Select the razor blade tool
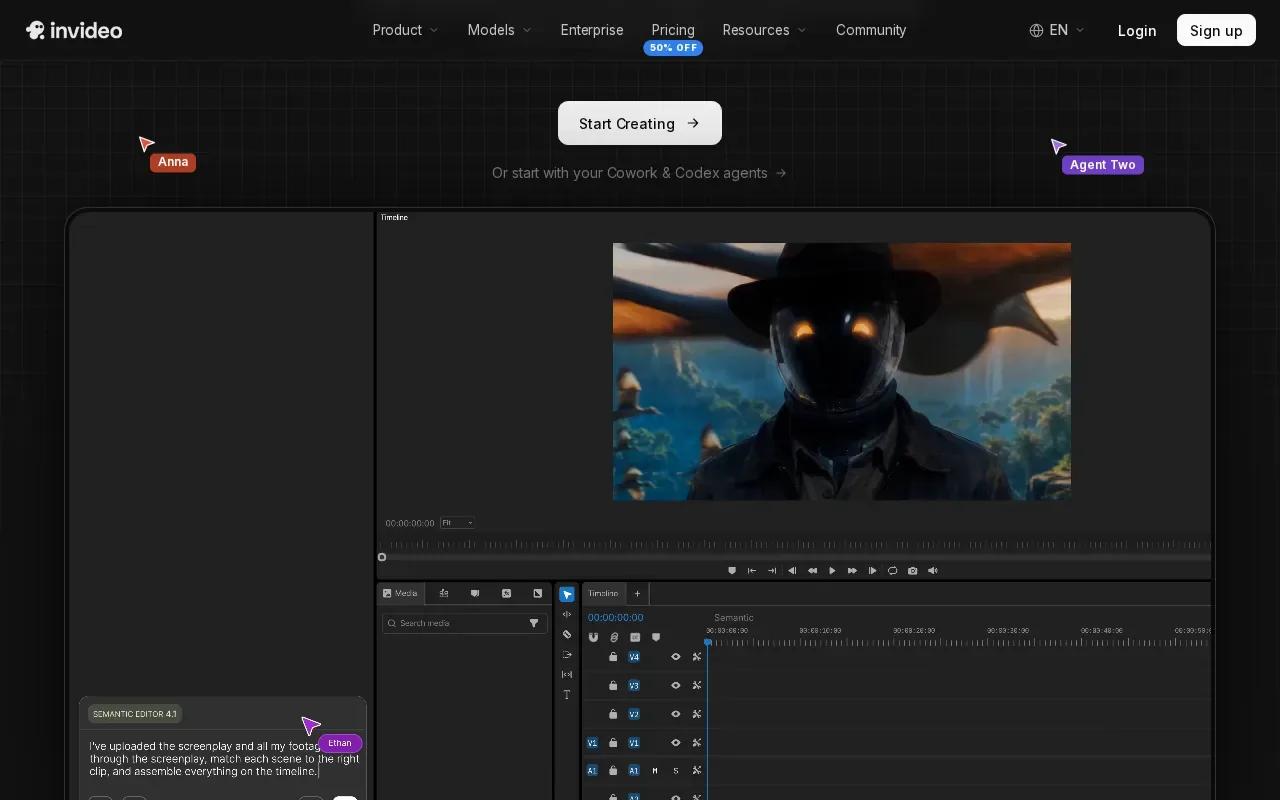Image resolution: width=1280 pixels, height=800 pixels. (567, 634)
